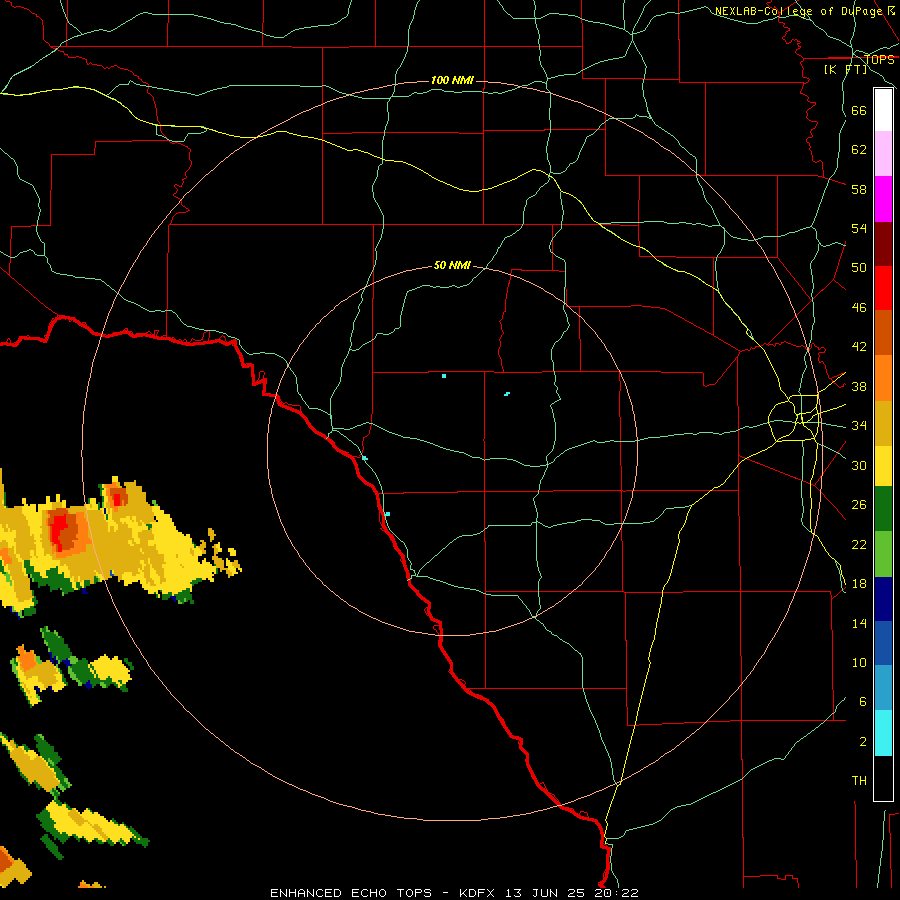Screen dimensions: 900x900
Task: Click the yellow 26-30 kft legend swatch
Action: pos(883,465)
